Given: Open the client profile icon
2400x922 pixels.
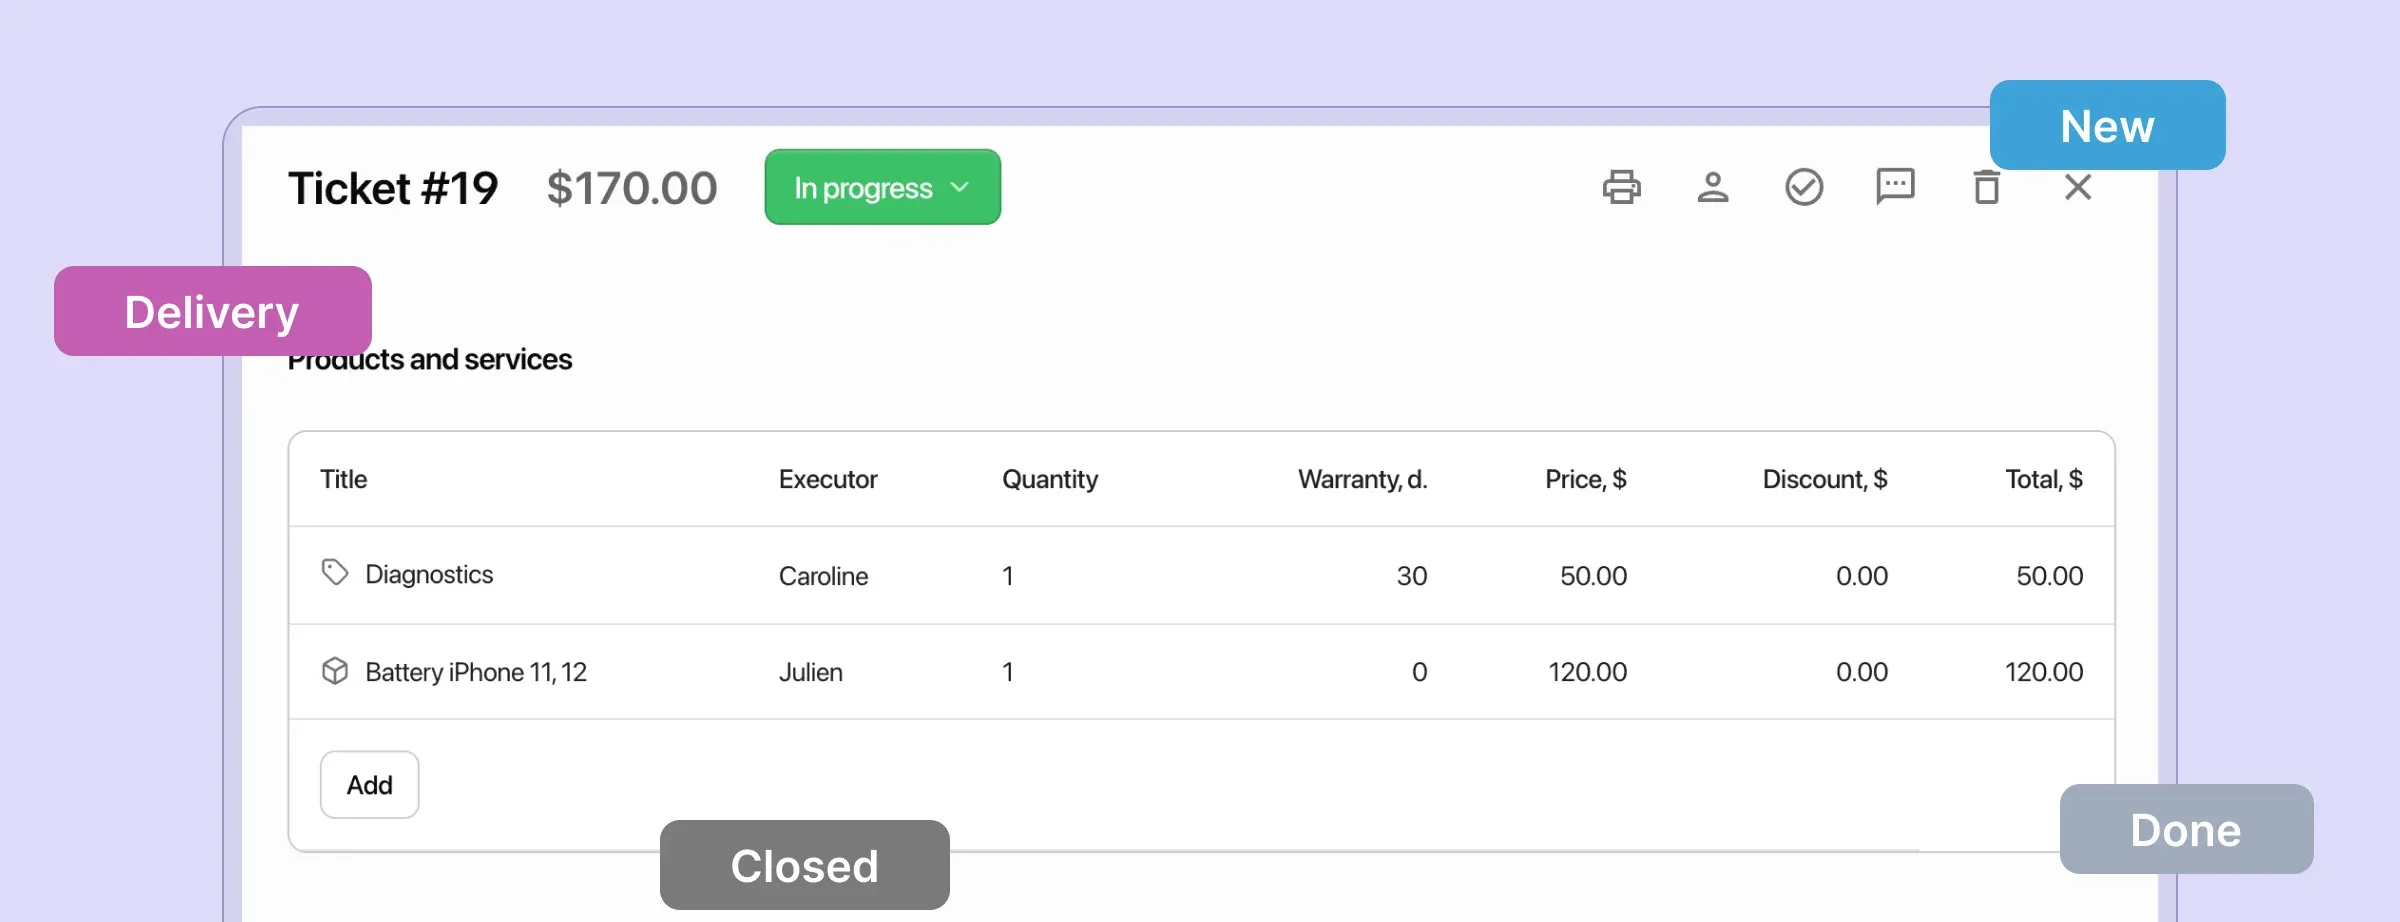Looking at the screenshot, I should [1713, 187].
